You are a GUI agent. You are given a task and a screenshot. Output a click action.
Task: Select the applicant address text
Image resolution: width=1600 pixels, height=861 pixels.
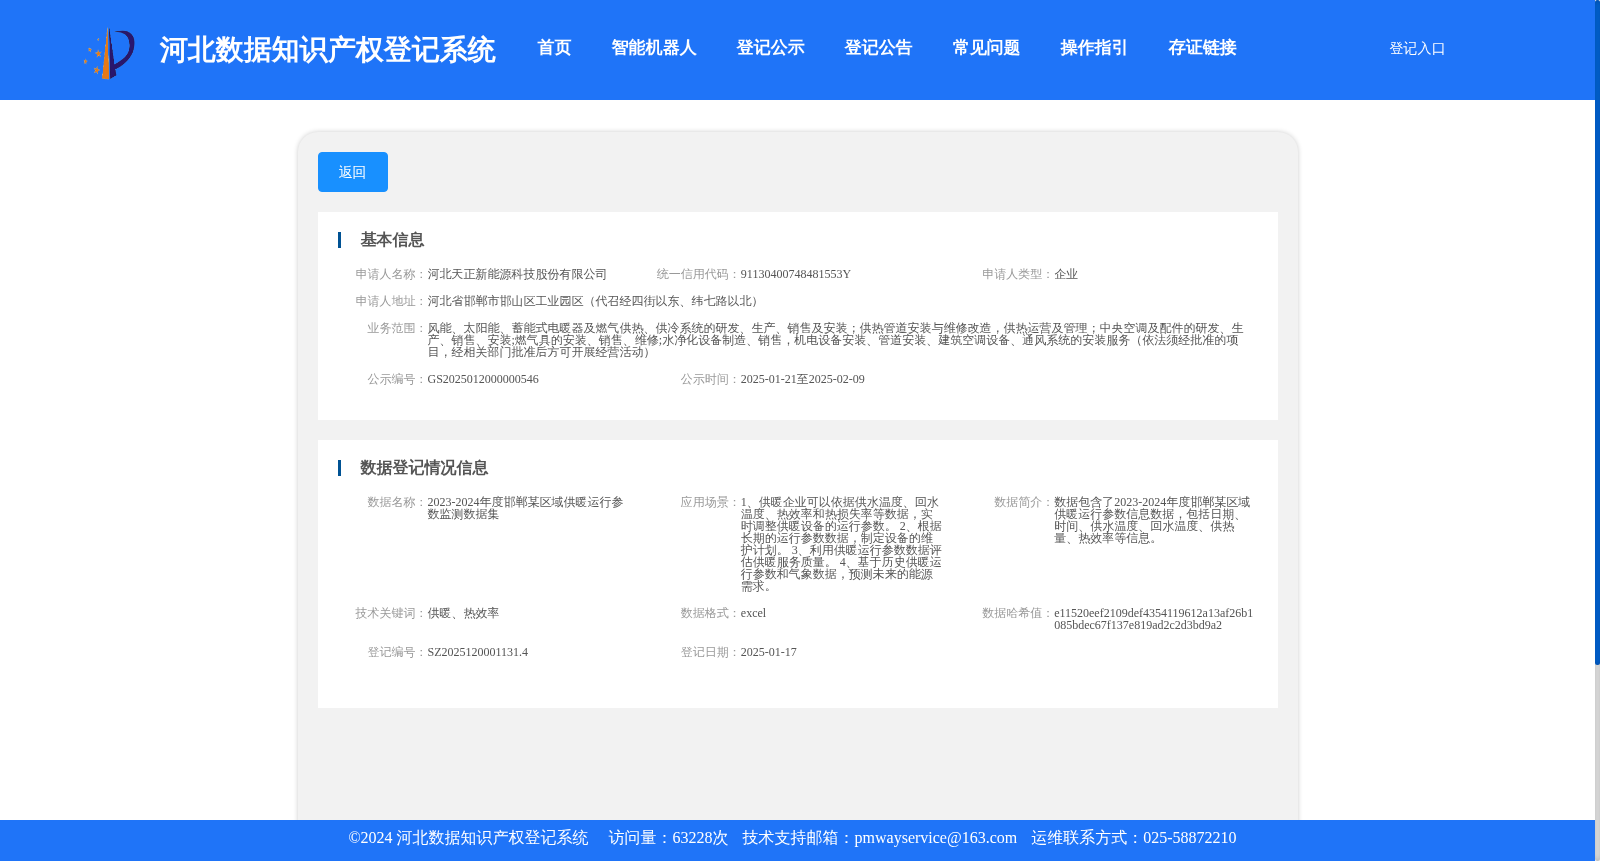(x=594, y=301)
